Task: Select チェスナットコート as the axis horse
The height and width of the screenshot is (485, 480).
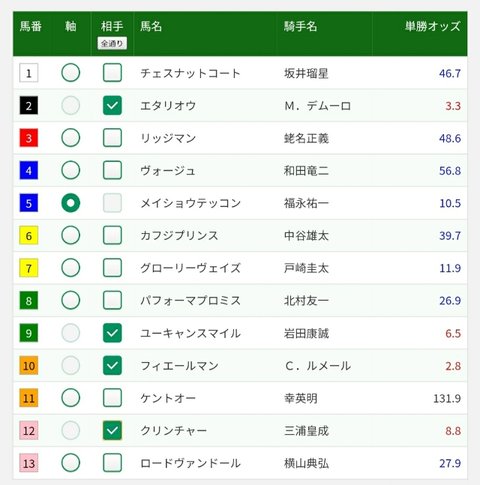Action: pos(71,73)
